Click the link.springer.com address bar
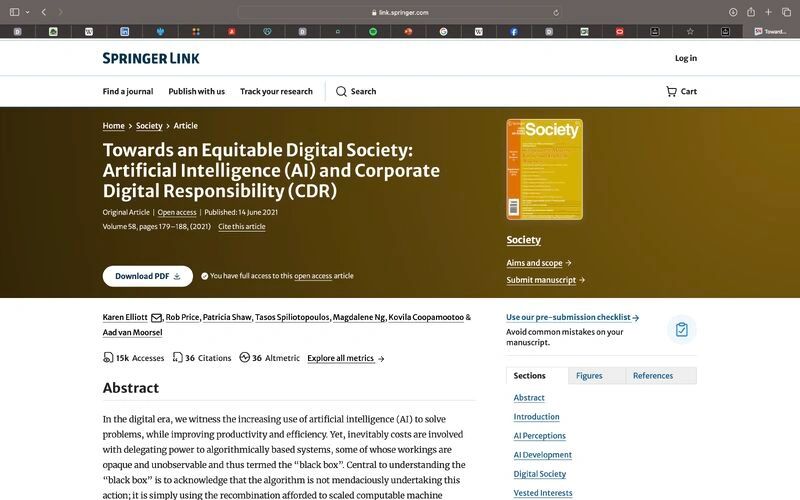Image resolution: width=800 pixels, height=500 pixels. pos(400,12)
